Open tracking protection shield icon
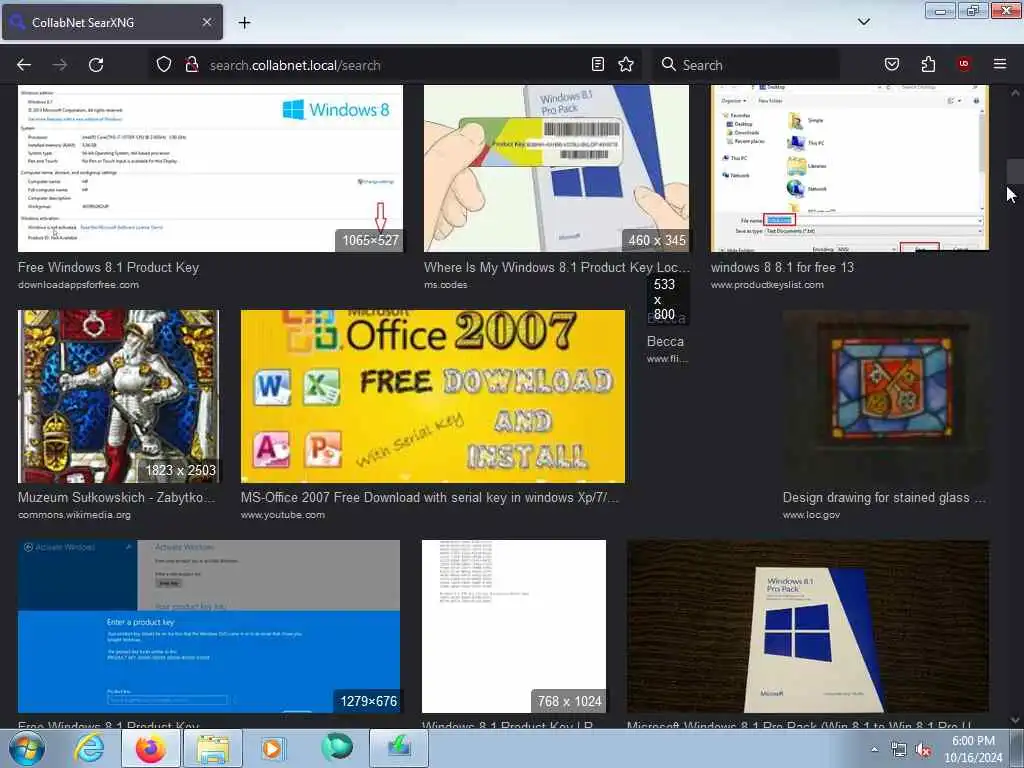 (x=164, y=65)
